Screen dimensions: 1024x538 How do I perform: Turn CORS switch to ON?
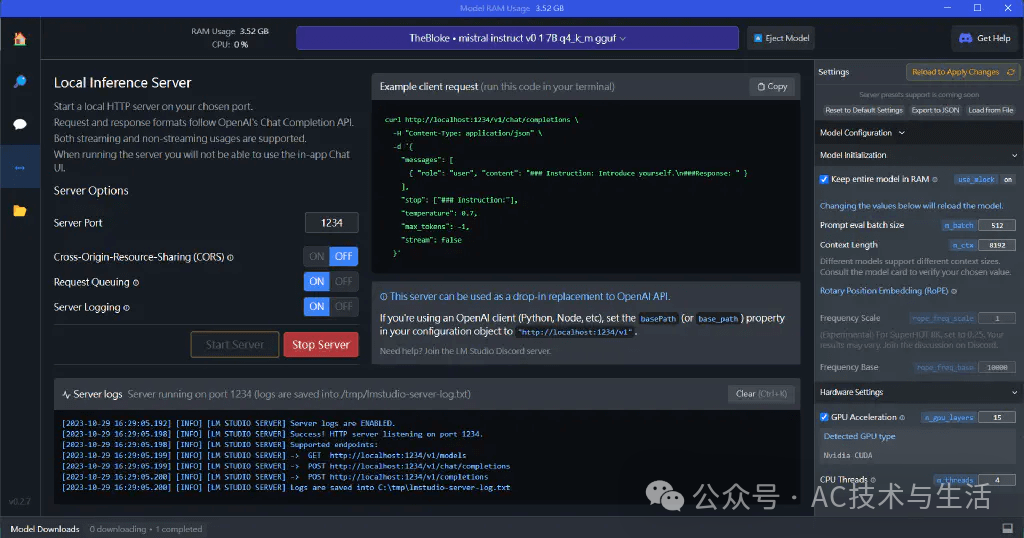[317, 257]
